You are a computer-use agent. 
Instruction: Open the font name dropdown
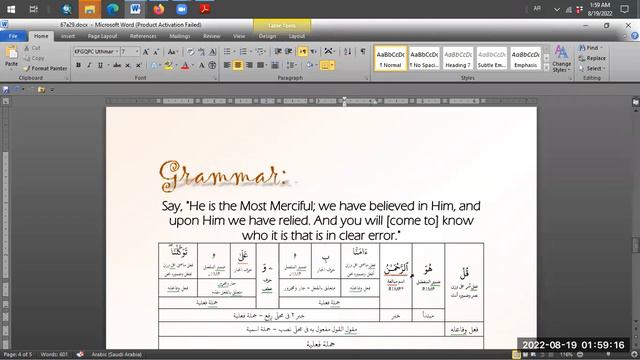tap(117, 51)
